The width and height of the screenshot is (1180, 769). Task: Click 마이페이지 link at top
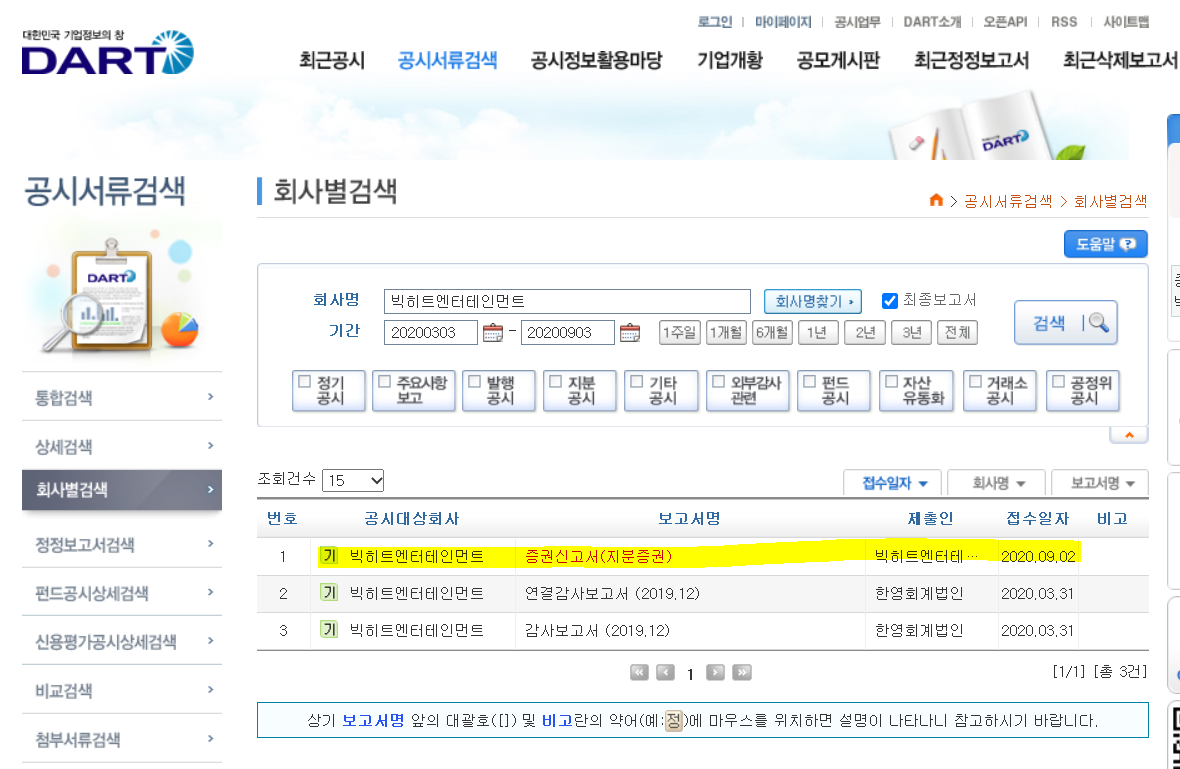point(783,22)
